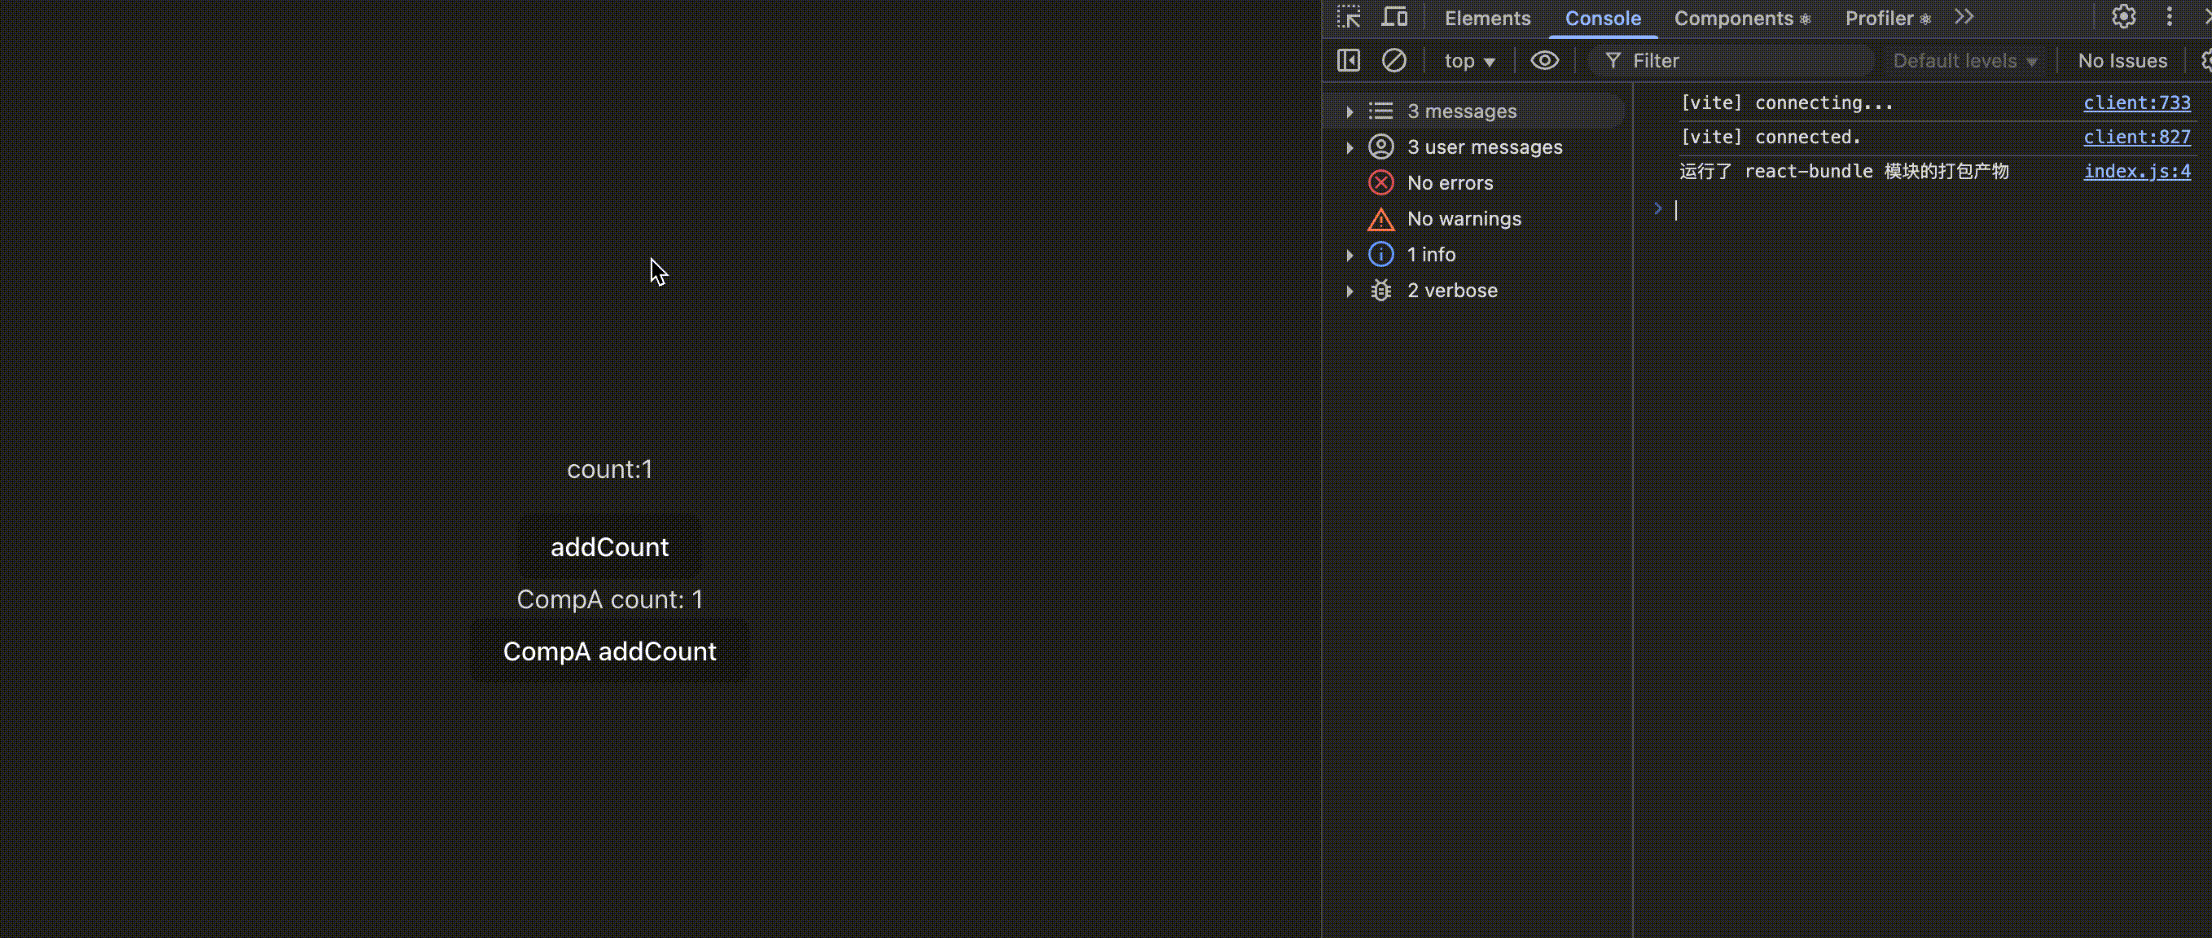Image resolution: width=2212 pixels, height=938 pixels.
Task: Show more tabs with double chevron
Action: (1964, 17)
